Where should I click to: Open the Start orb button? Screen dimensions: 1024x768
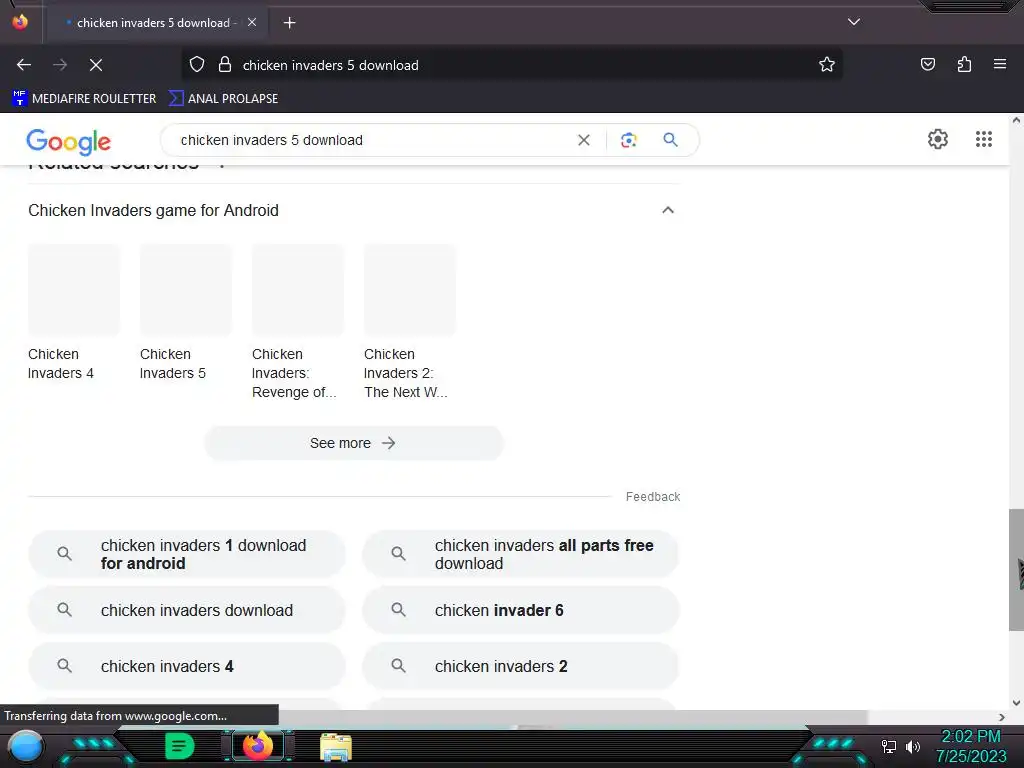click(x=26, y=746)
